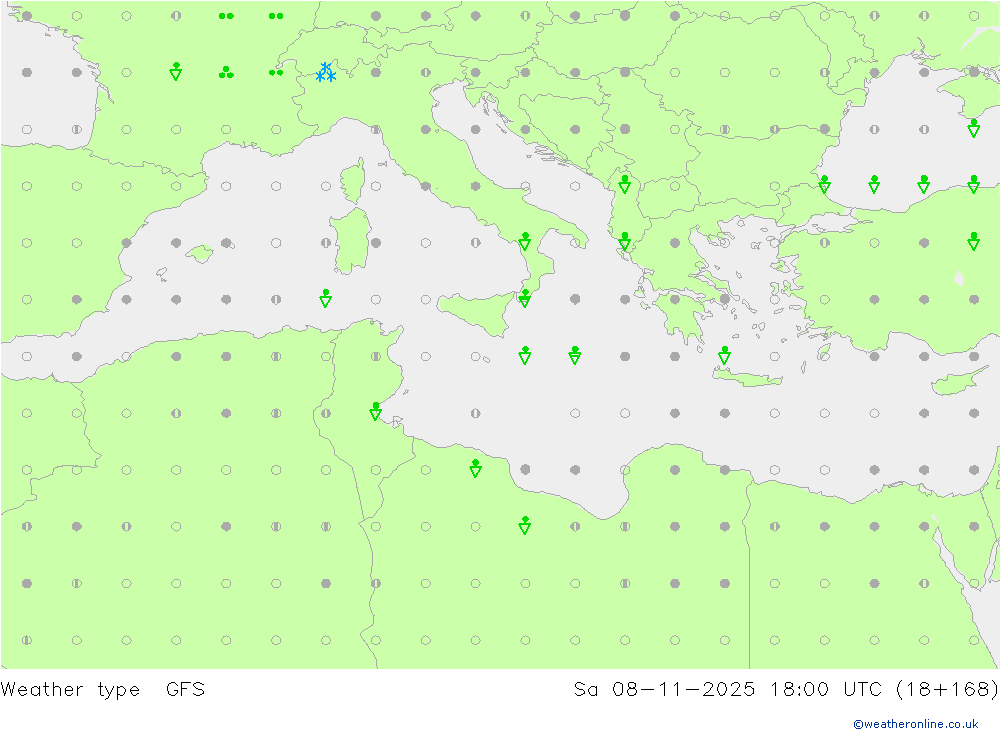
Task: Click the shower symbol deep inland in Libya
Action: (525, 525)
